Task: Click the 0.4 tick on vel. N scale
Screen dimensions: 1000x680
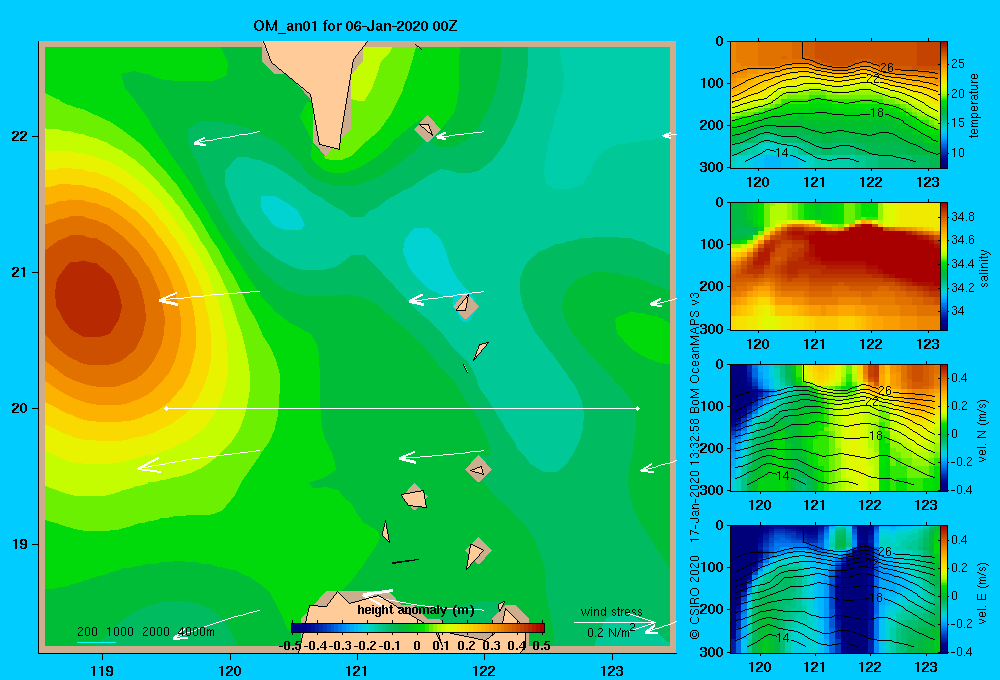Action: tap(959, 378)
